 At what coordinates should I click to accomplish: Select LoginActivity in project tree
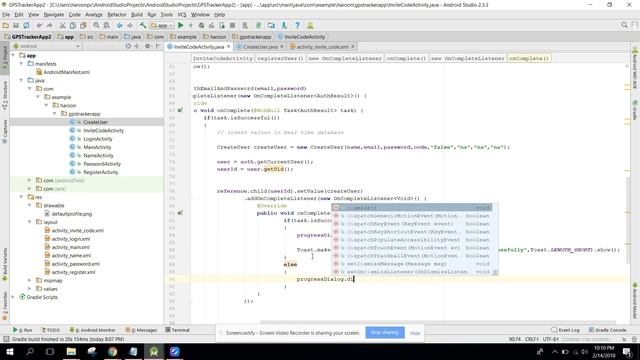click(98, 139)
